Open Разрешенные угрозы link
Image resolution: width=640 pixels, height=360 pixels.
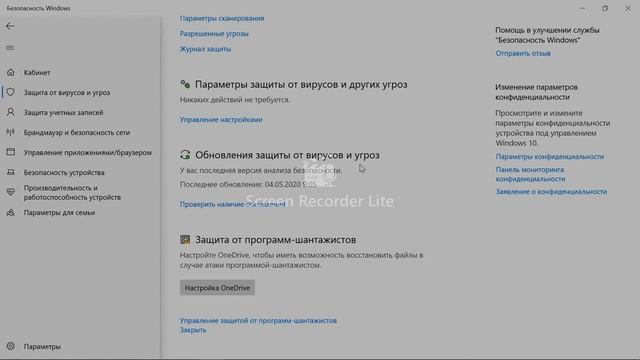(x=214, y=33)
